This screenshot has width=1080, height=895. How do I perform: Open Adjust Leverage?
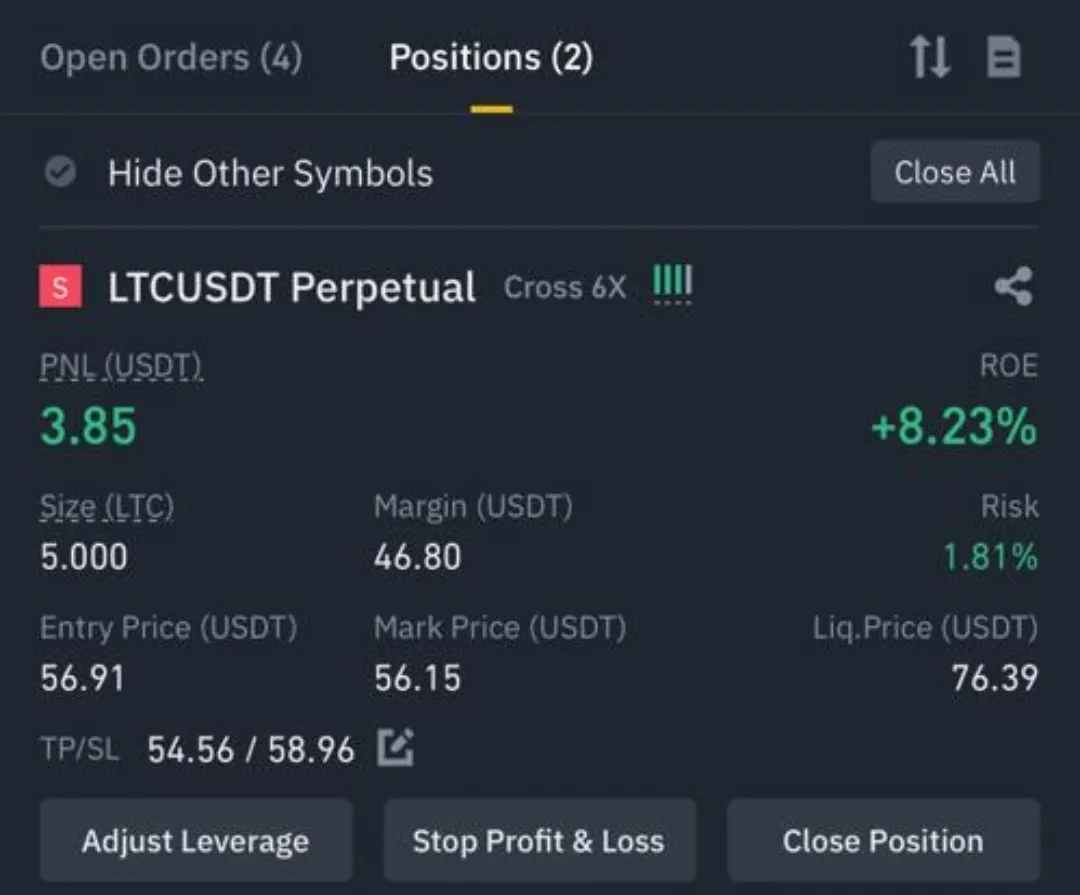pyautogui.click(x=196, y=841)
